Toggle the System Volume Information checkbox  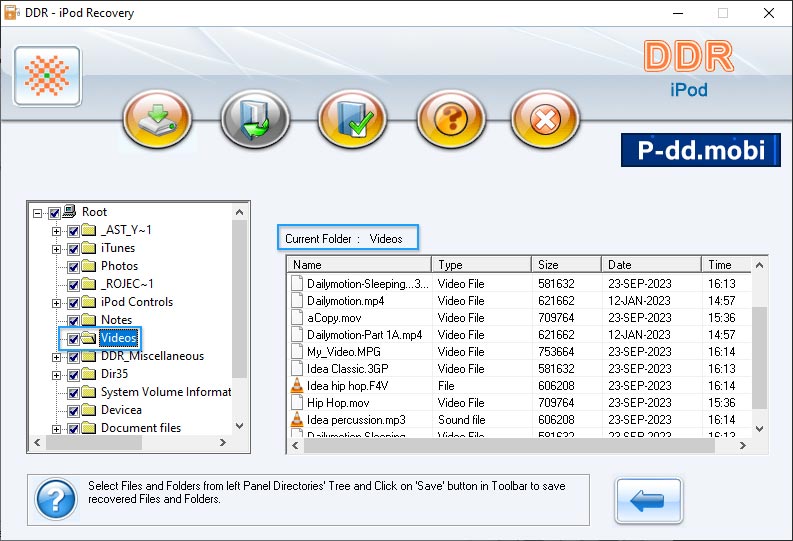coord(73,393)
